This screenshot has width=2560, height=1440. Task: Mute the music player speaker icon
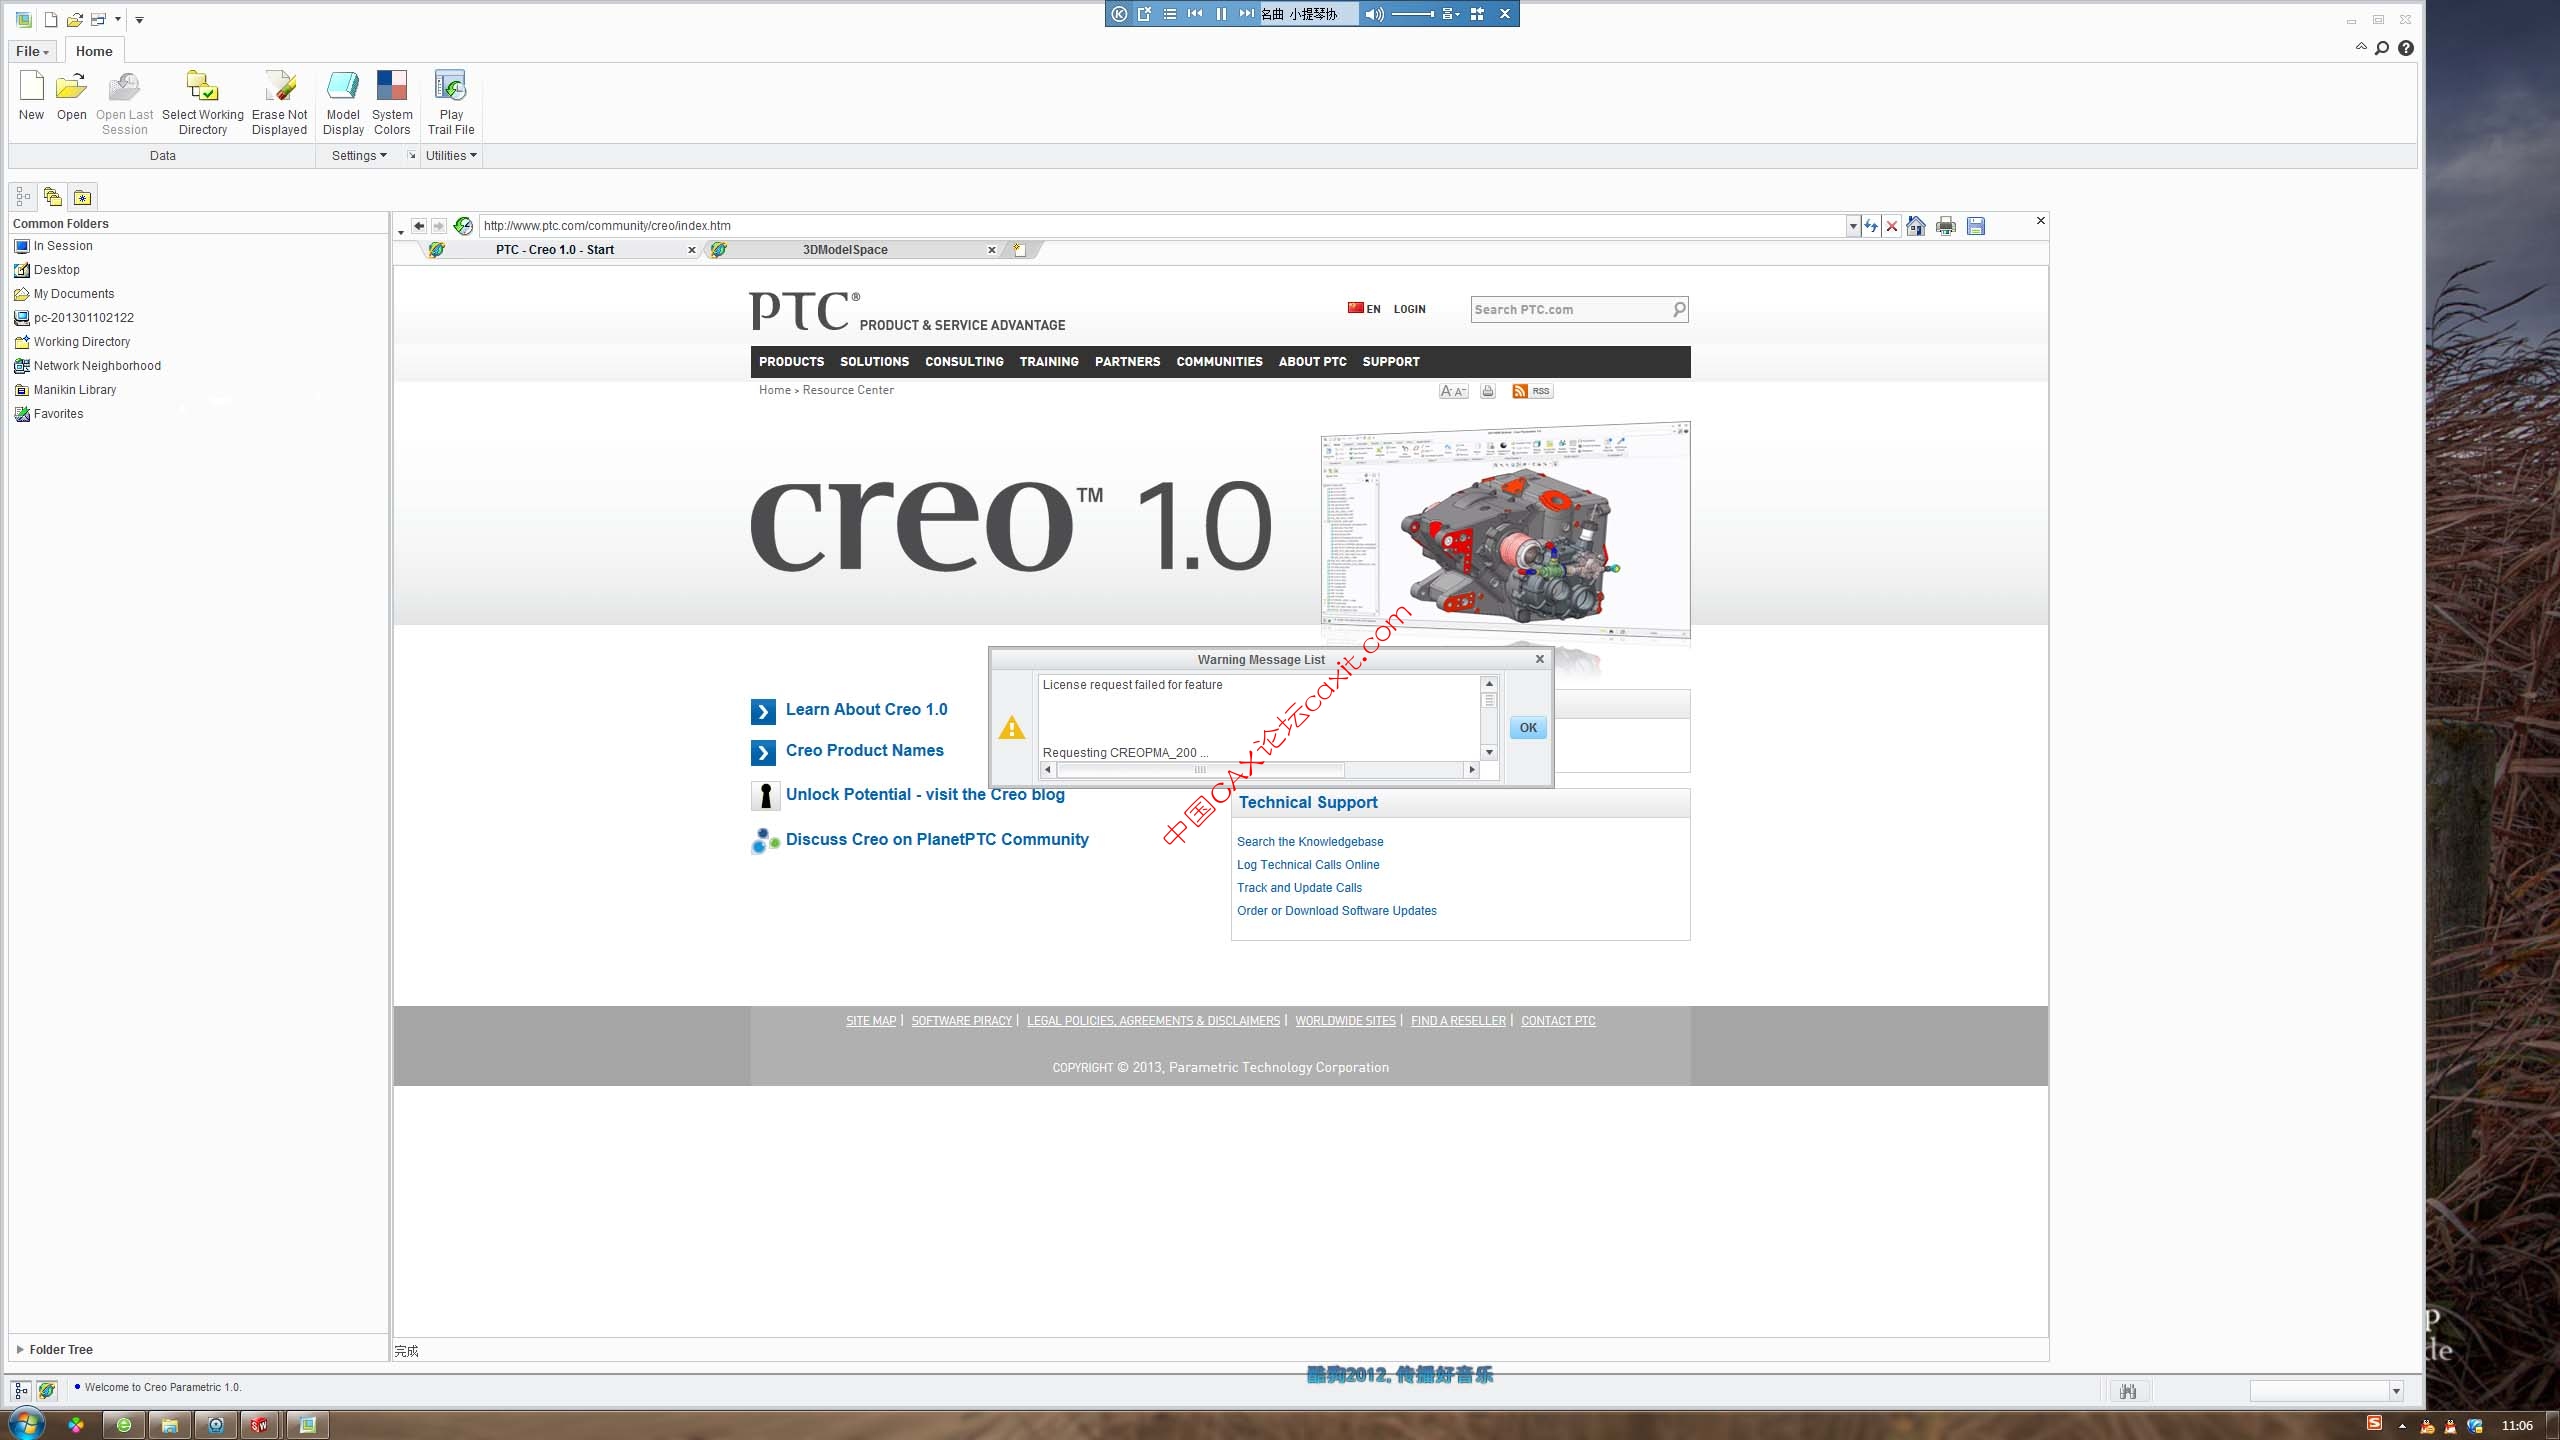pos(1374,14)
